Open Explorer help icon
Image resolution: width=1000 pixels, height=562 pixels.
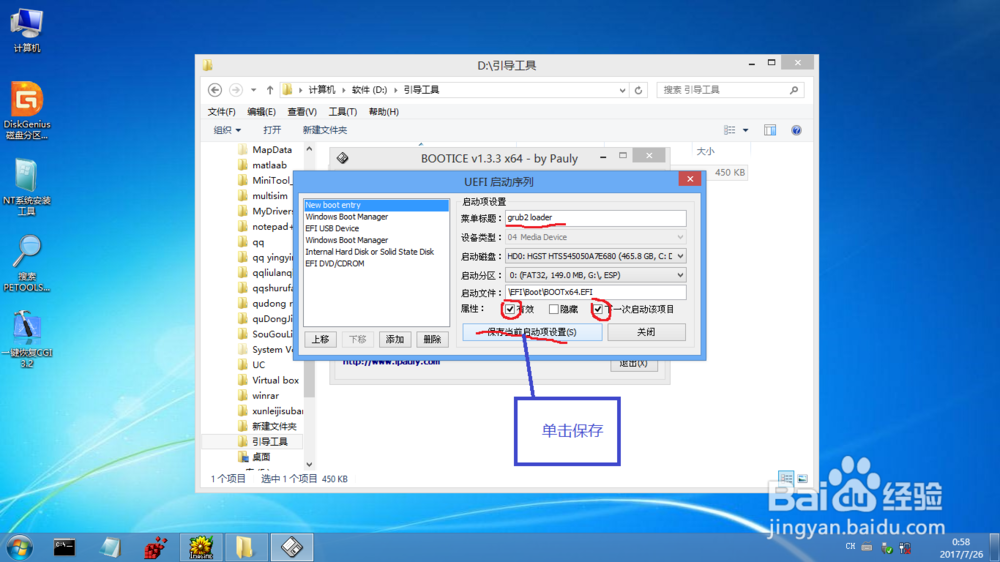[797, 130]
